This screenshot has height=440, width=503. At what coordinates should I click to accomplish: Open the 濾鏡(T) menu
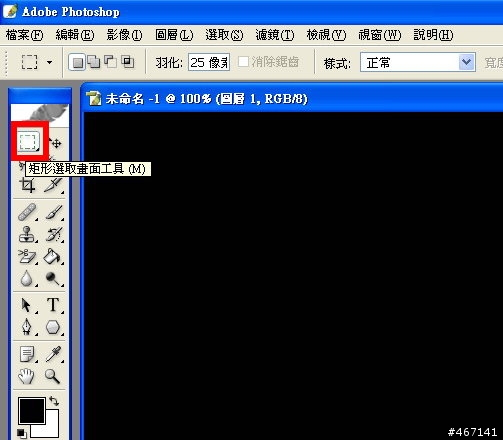(275, 35)
